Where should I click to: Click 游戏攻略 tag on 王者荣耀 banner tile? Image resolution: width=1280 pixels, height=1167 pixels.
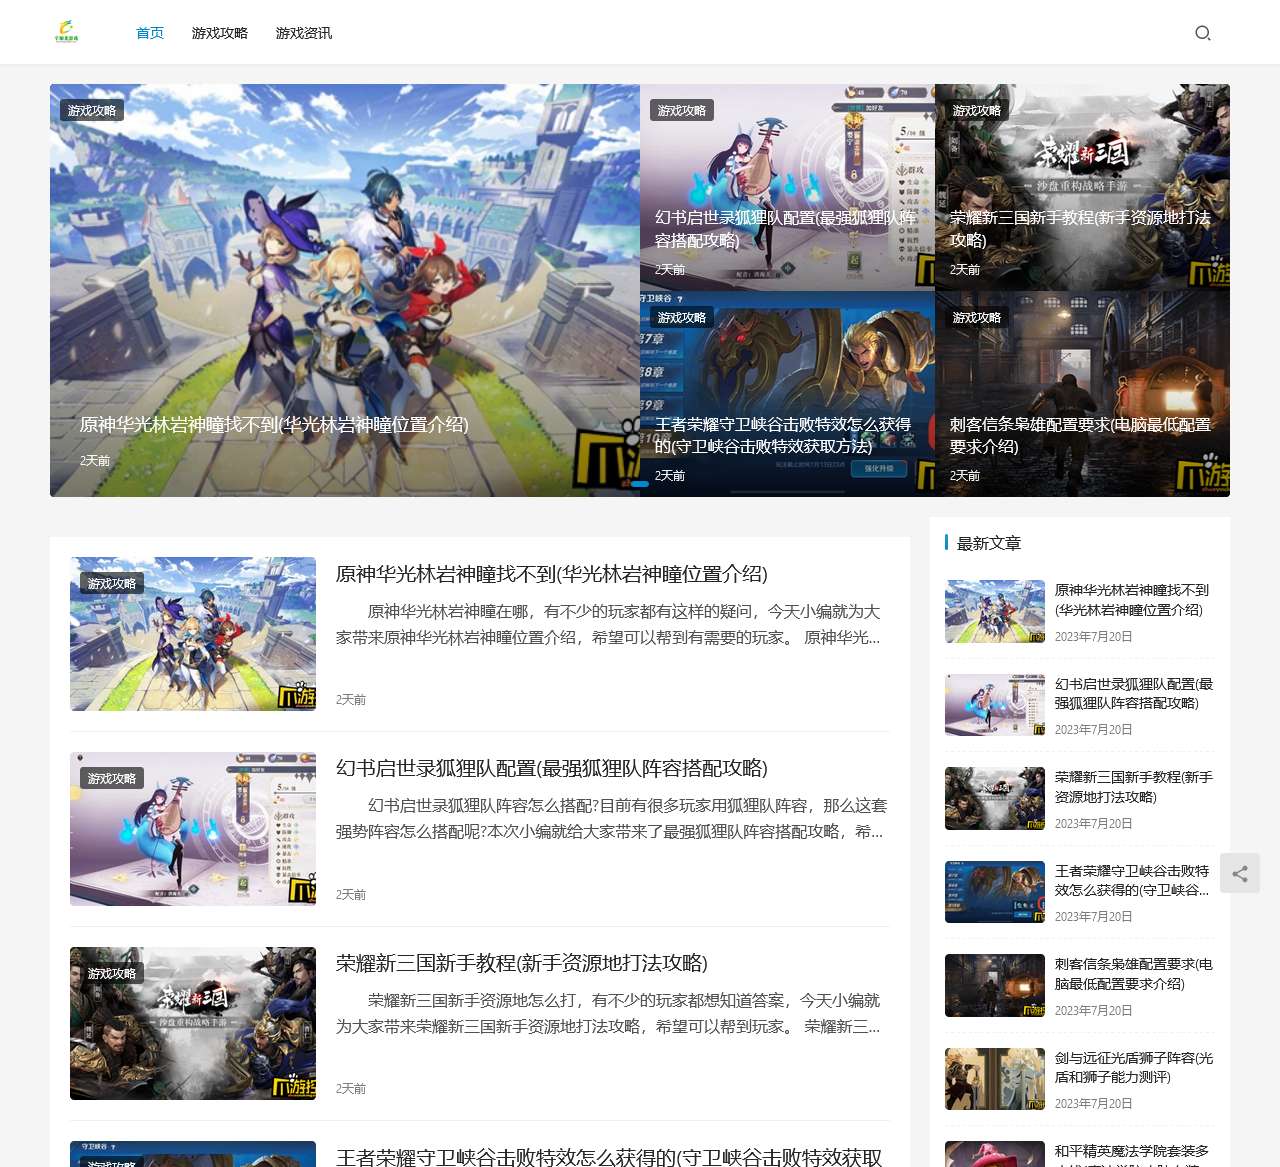[682, 317]
